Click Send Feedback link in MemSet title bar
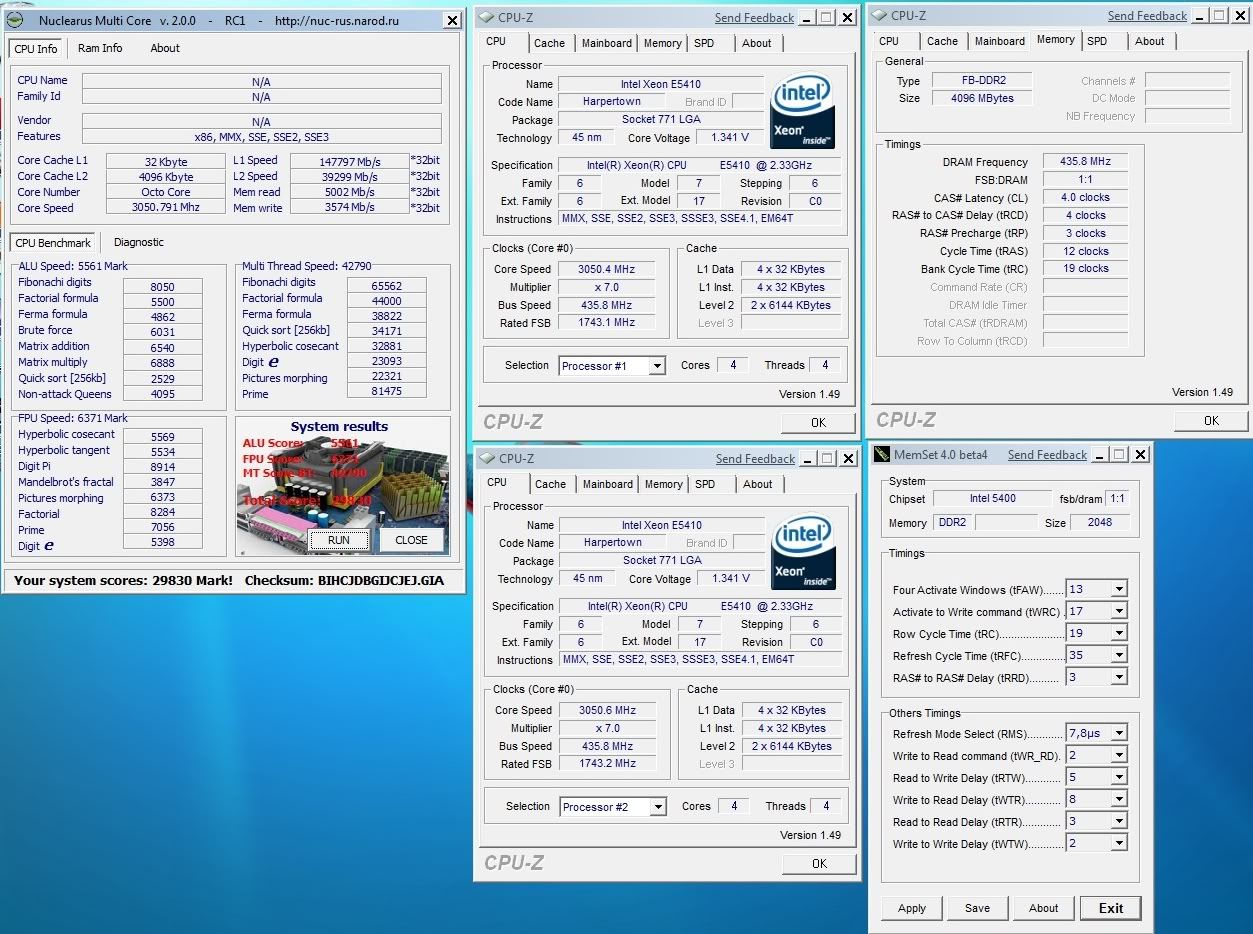The image size is (1253, 934). pyautogui.click(x=1047, y=455)
